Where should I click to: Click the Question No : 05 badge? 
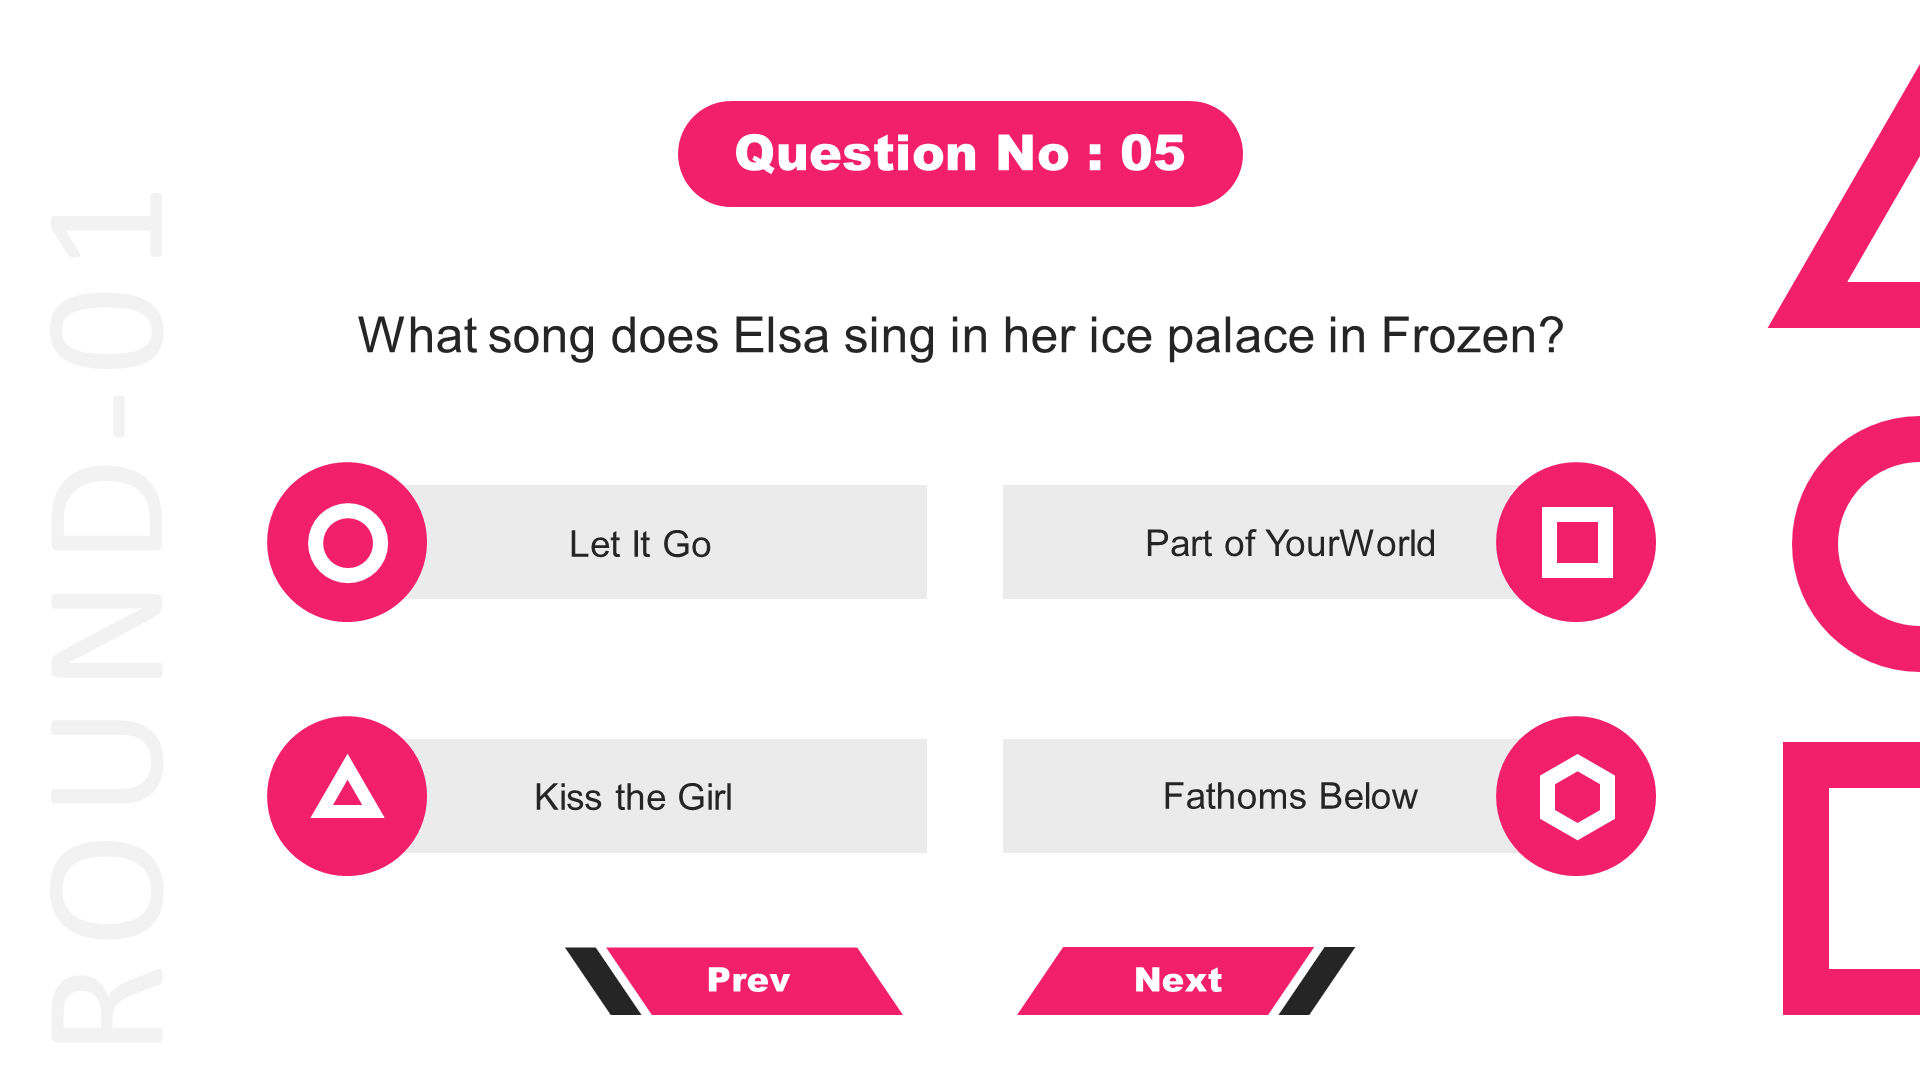coord(960,154)
